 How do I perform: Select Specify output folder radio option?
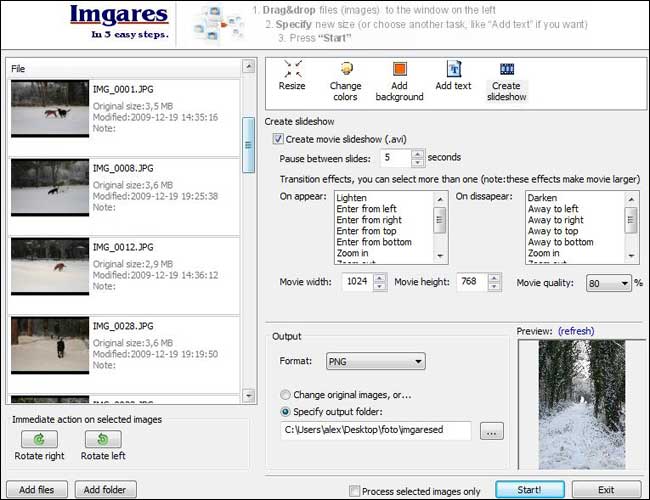(x=285, y=412)
